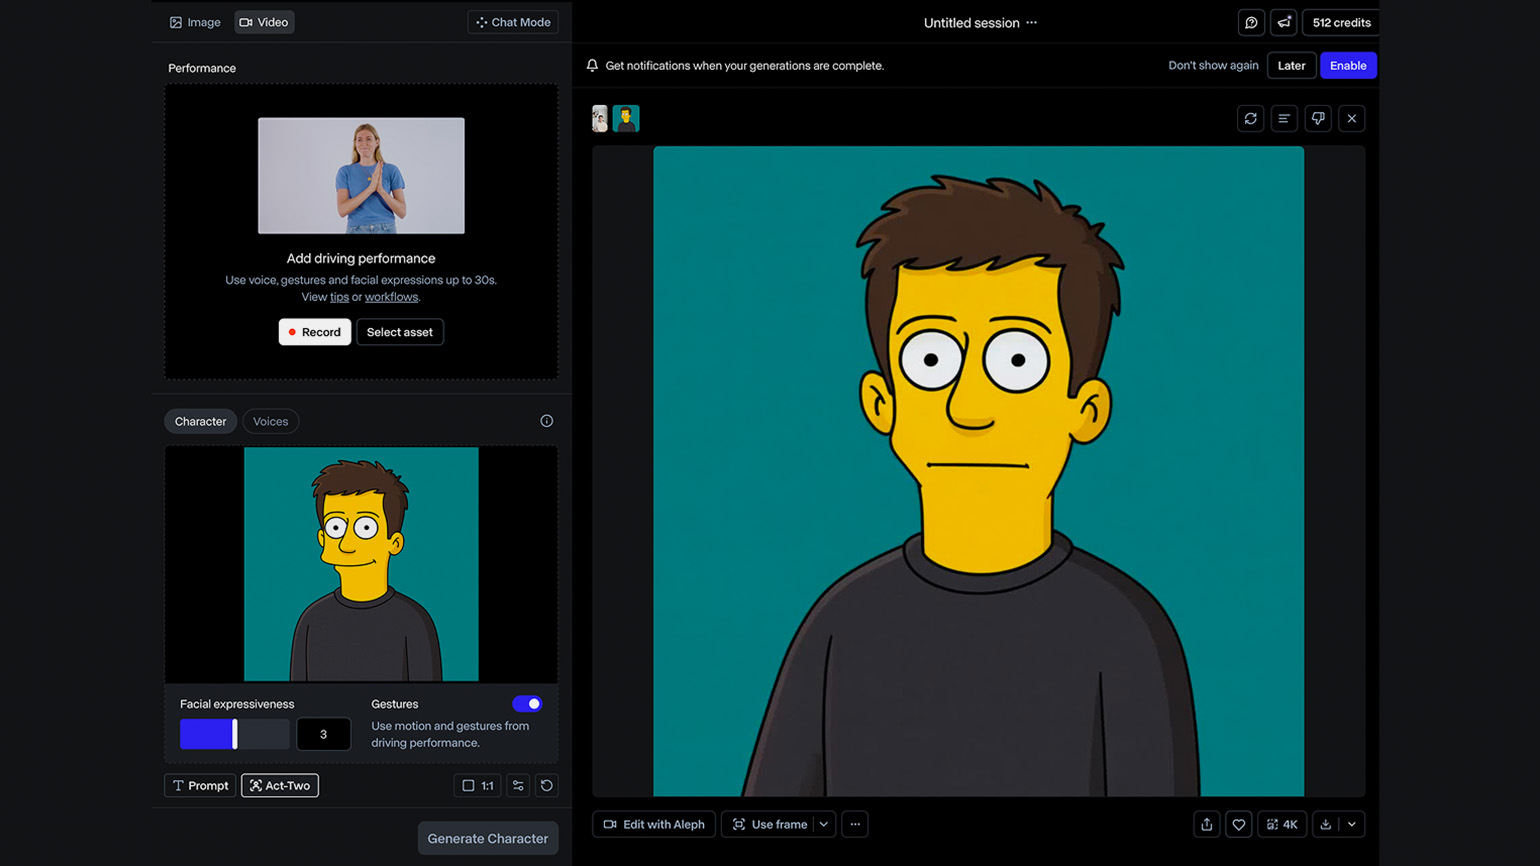
Task: Click the megaphone announcements icon
Action: (x=1284, y=23)
